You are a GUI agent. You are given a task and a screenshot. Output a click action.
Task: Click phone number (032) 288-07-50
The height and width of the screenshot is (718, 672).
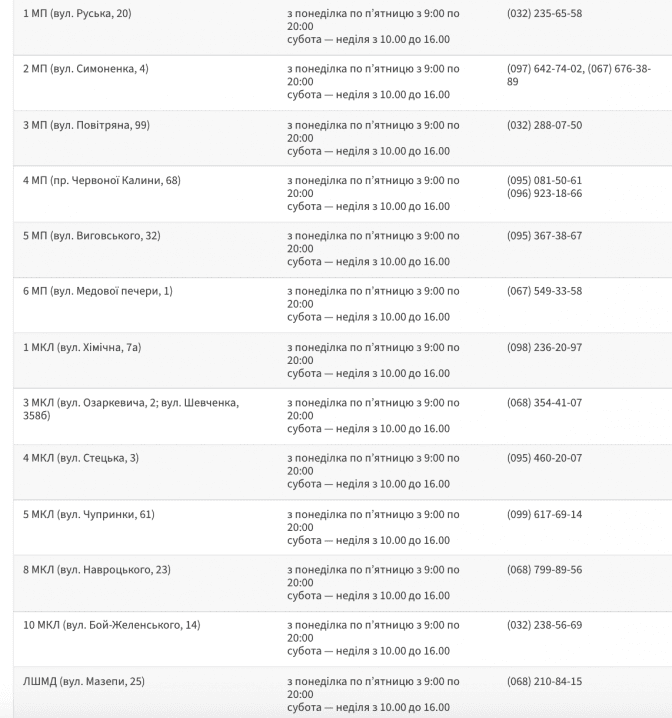pyautogui.click(x=544, y=125)
